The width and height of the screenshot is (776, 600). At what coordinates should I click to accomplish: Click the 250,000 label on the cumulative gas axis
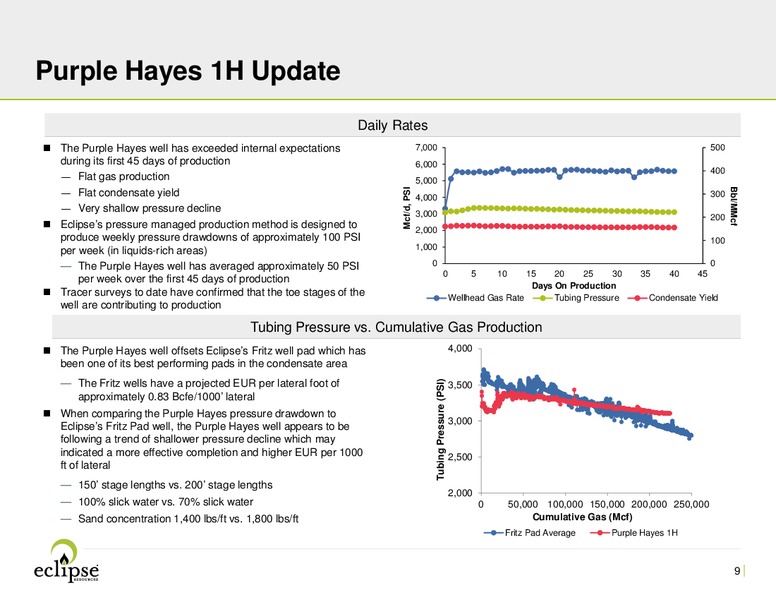(691, 504)
